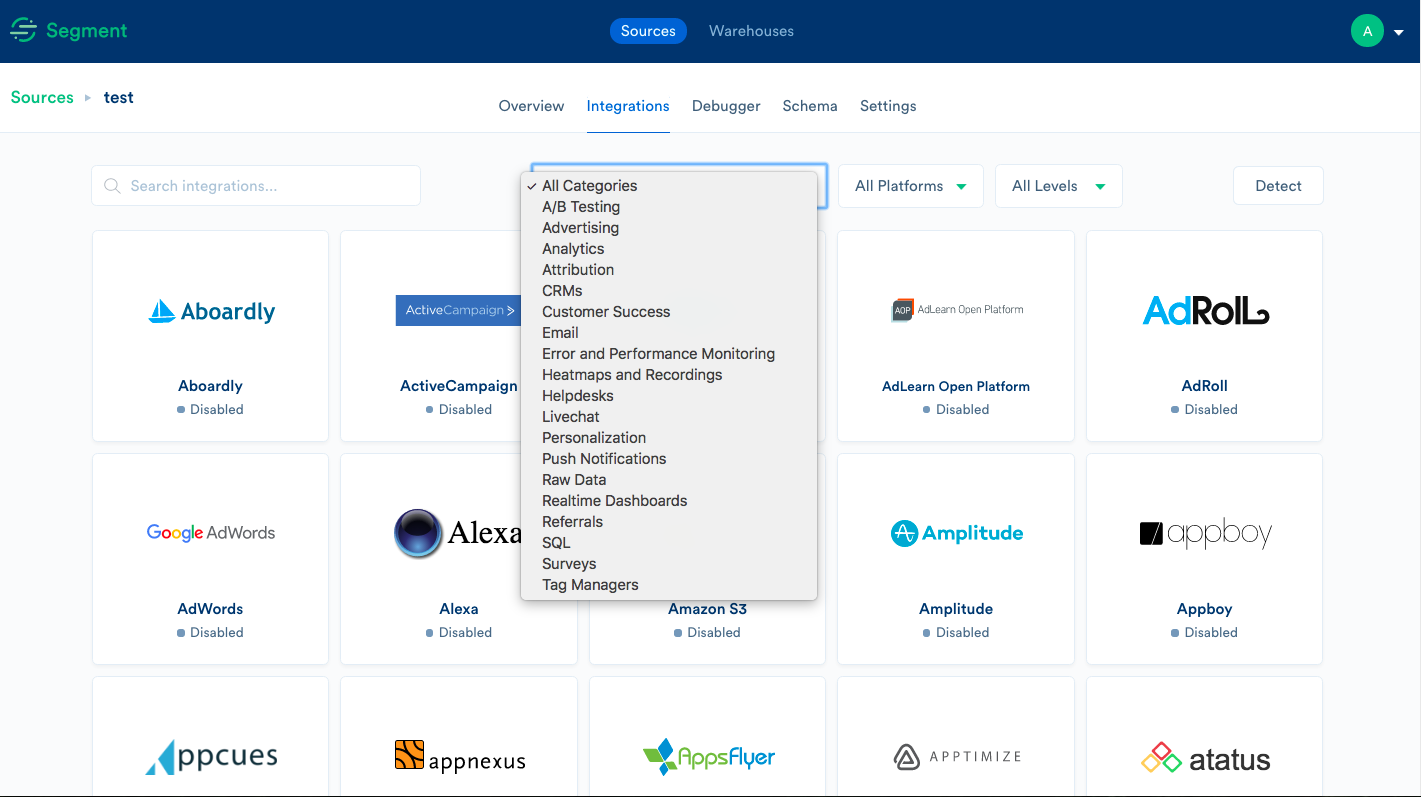Click Disabled status under Appboy
The width and height of the screenshot is (1421, 797).
click(x=1205, y=632)
